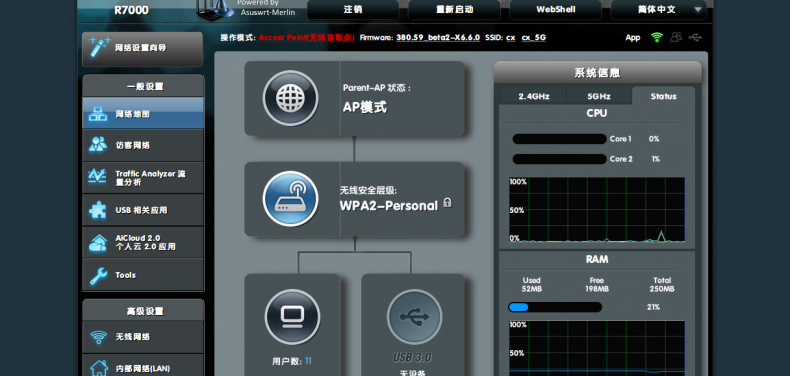Click the WPA2-Personal lock icon
This screenshot has height=376, width=790.
447,203
